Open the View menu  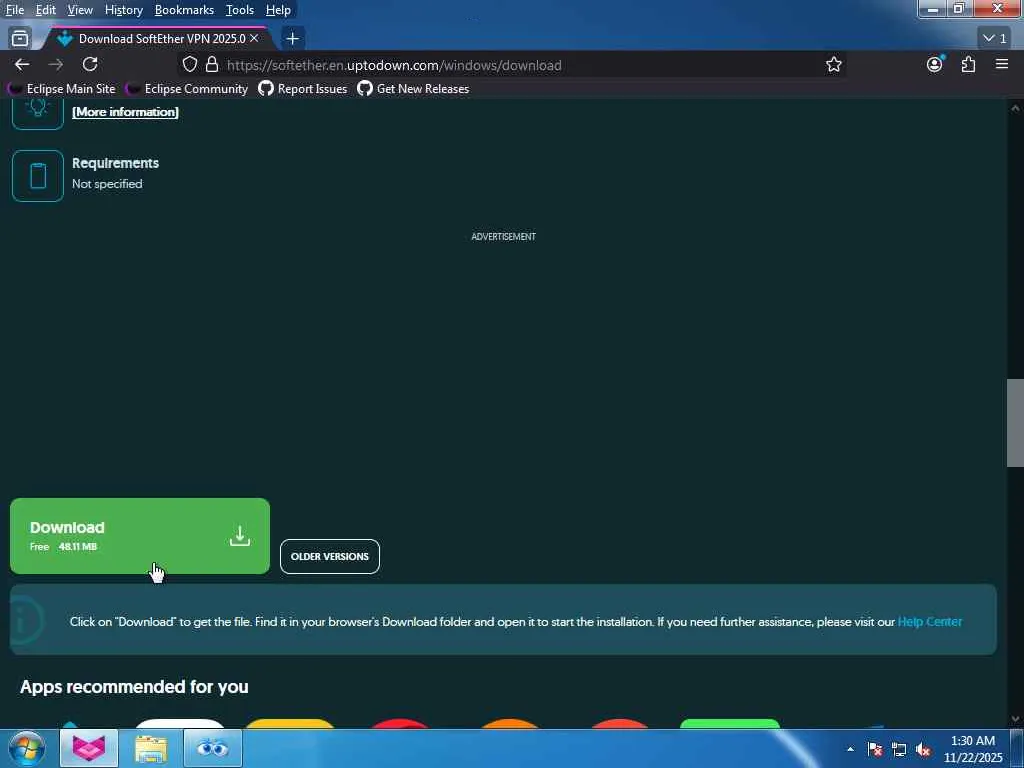pyautogui.click(x=80, y=10)
